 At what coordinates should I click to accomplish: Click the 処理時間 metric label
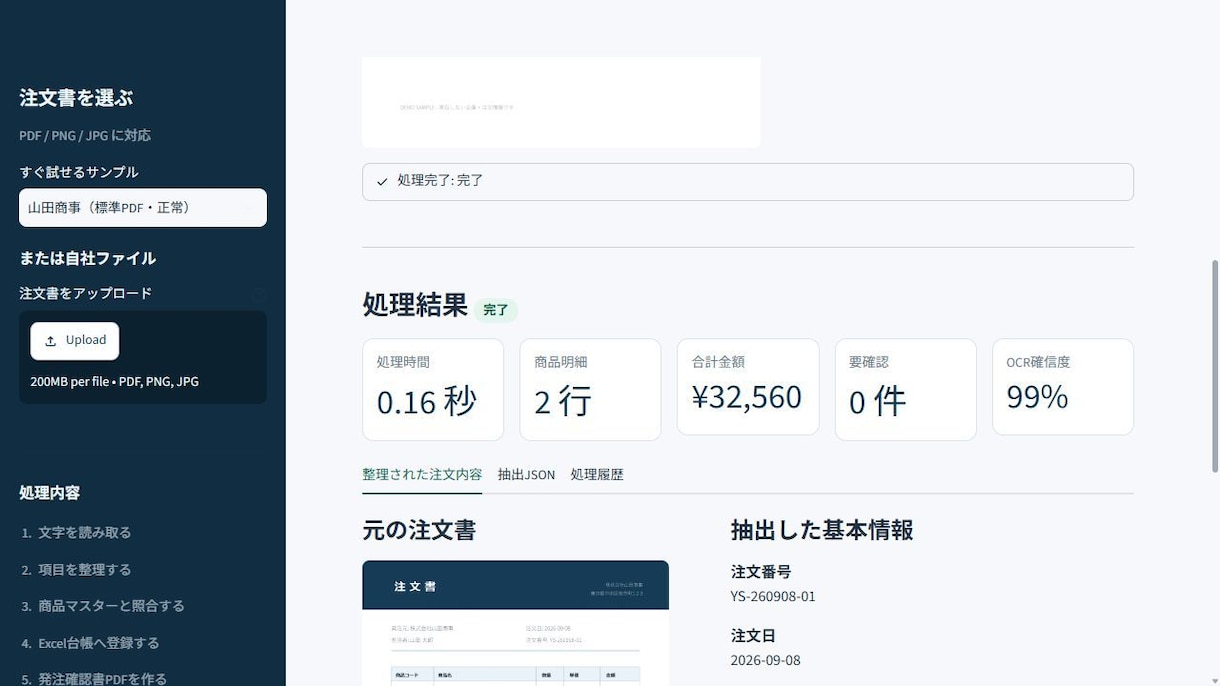click(x=403, y=362)
